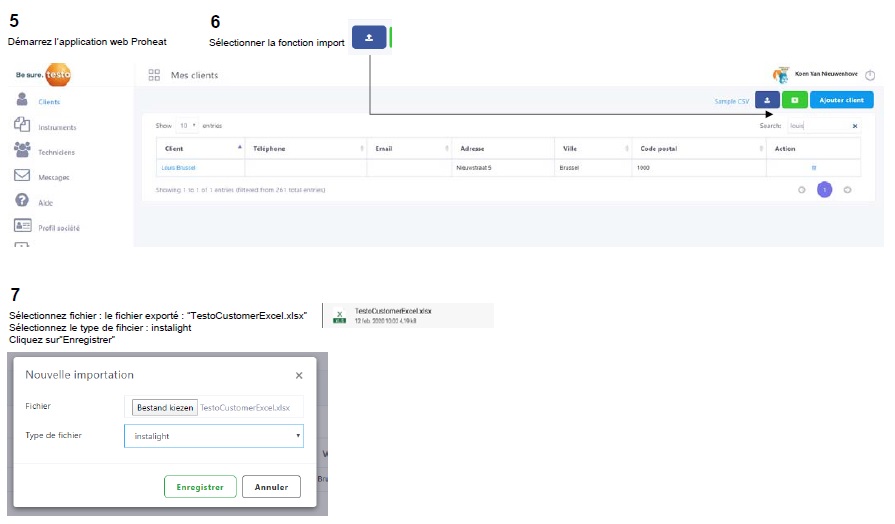895x524 pixels.
Task: Open the Louis Brussel client link
Action: click(x=178, y=168)
